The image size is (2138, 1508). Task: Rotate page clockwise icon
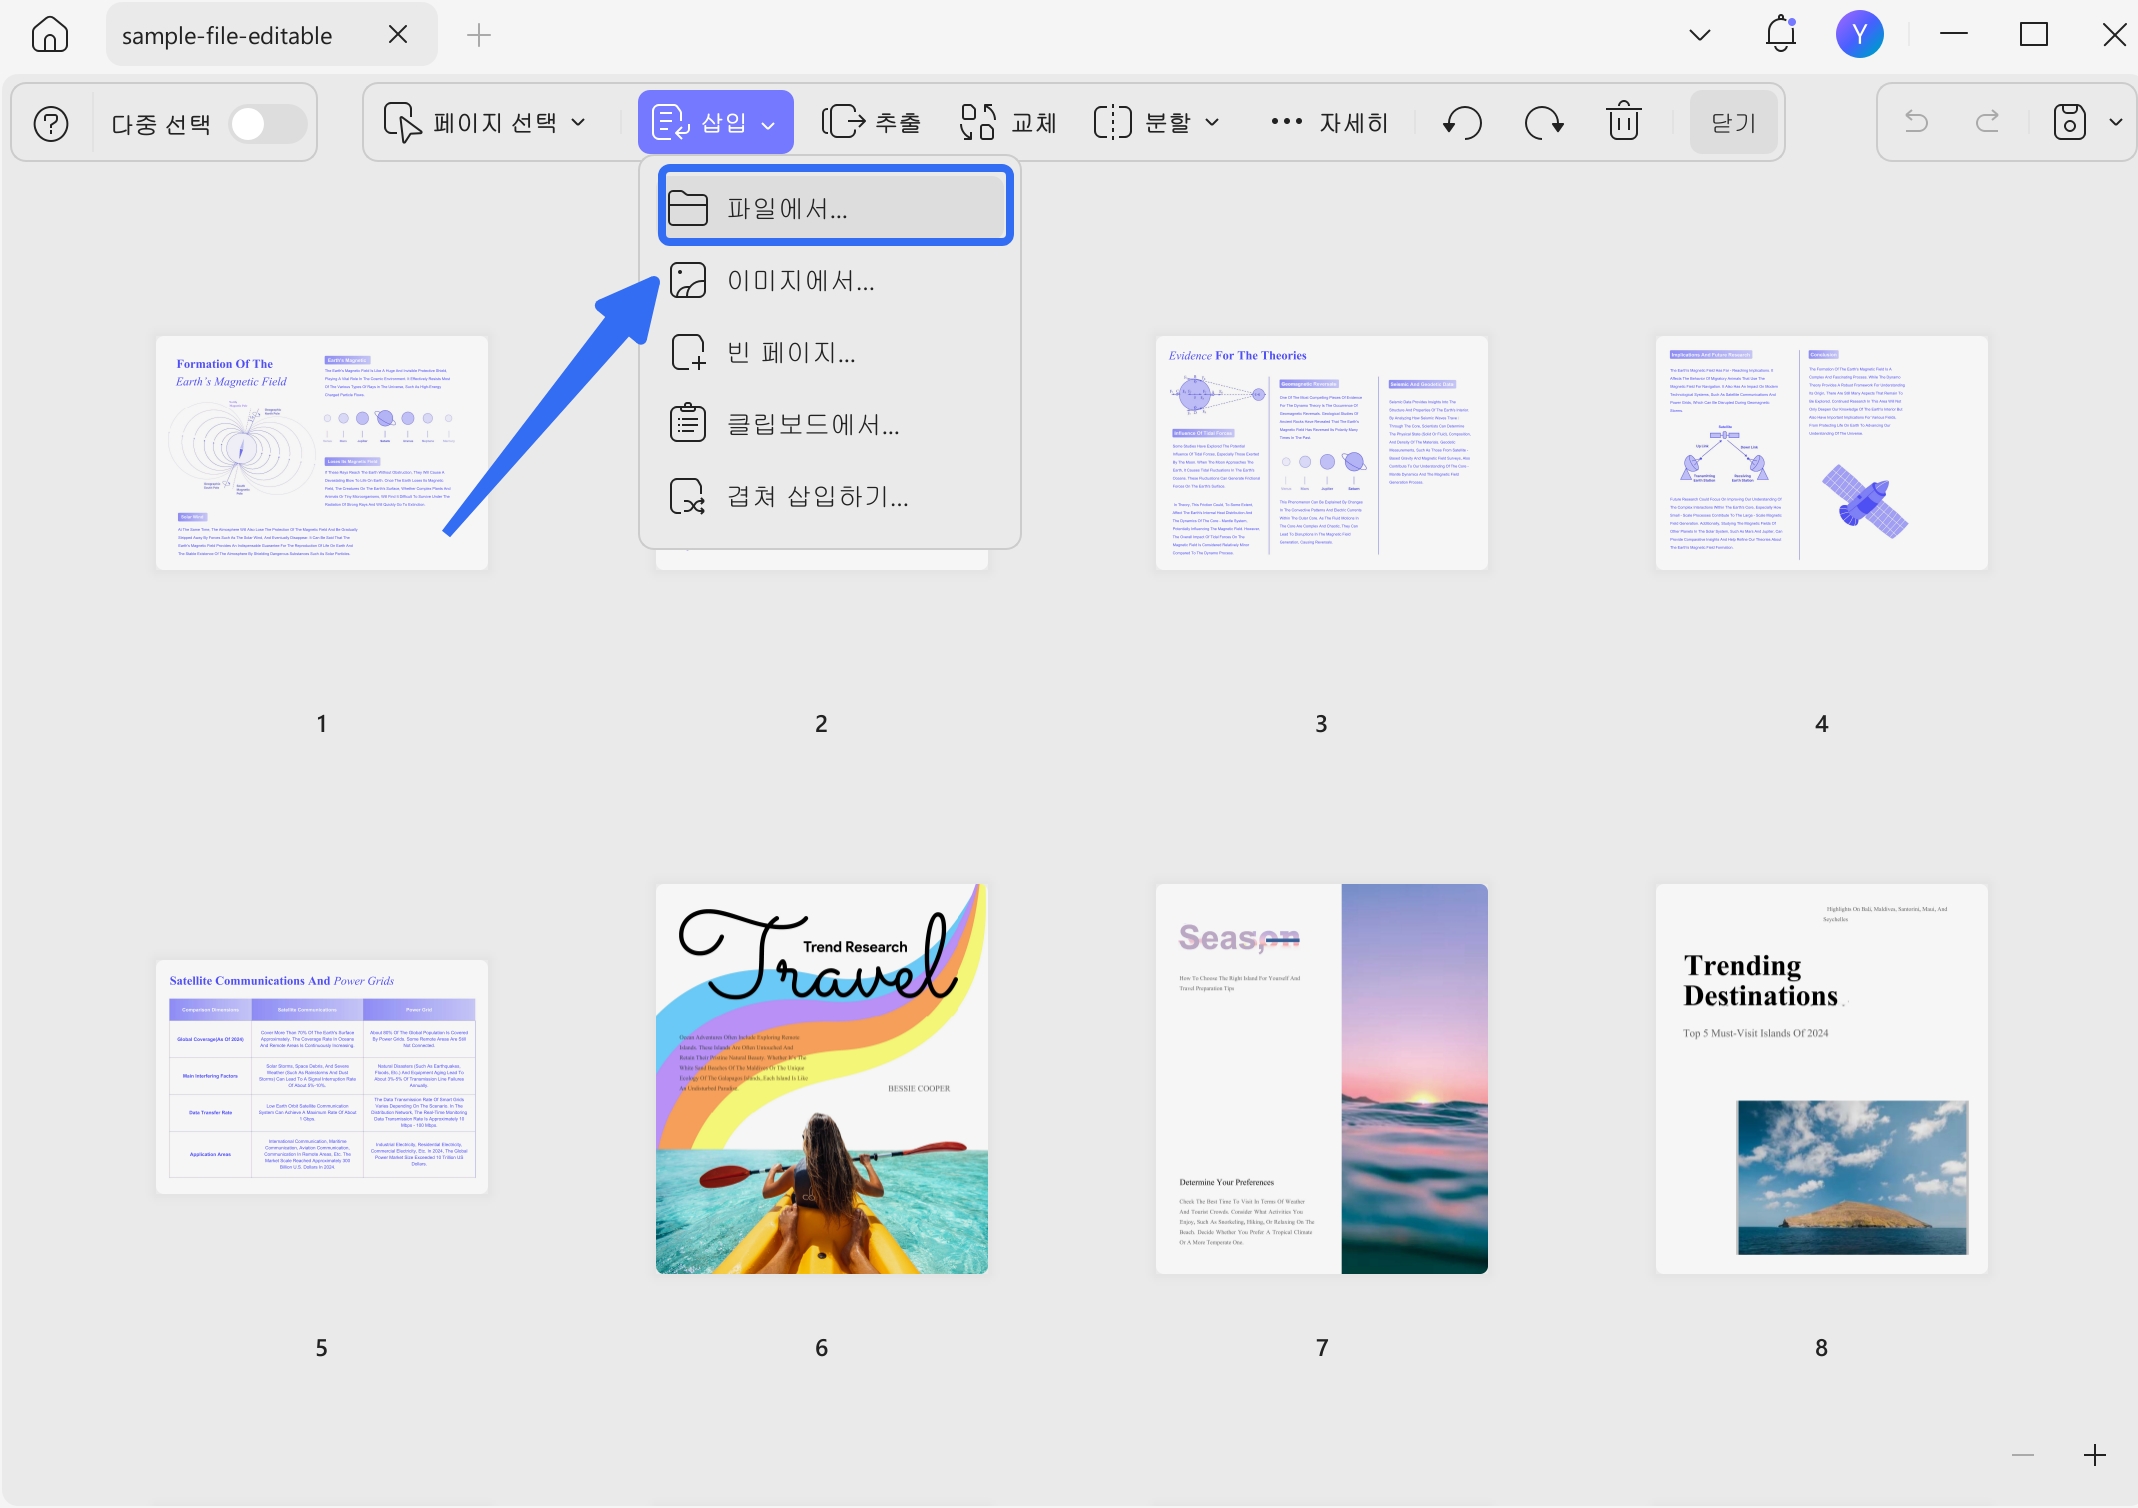tap(1544, 123)
